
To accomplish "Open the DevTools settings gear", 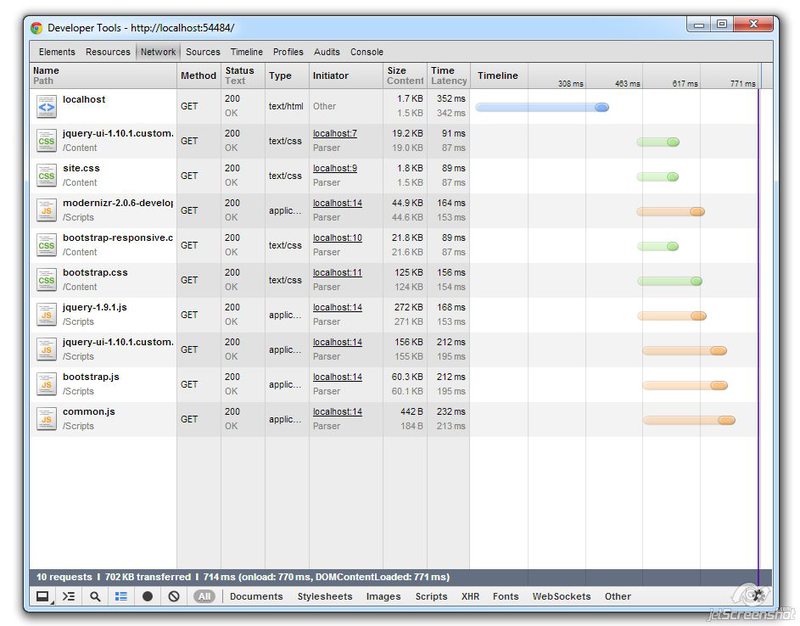I will click(x=757, y=593).
